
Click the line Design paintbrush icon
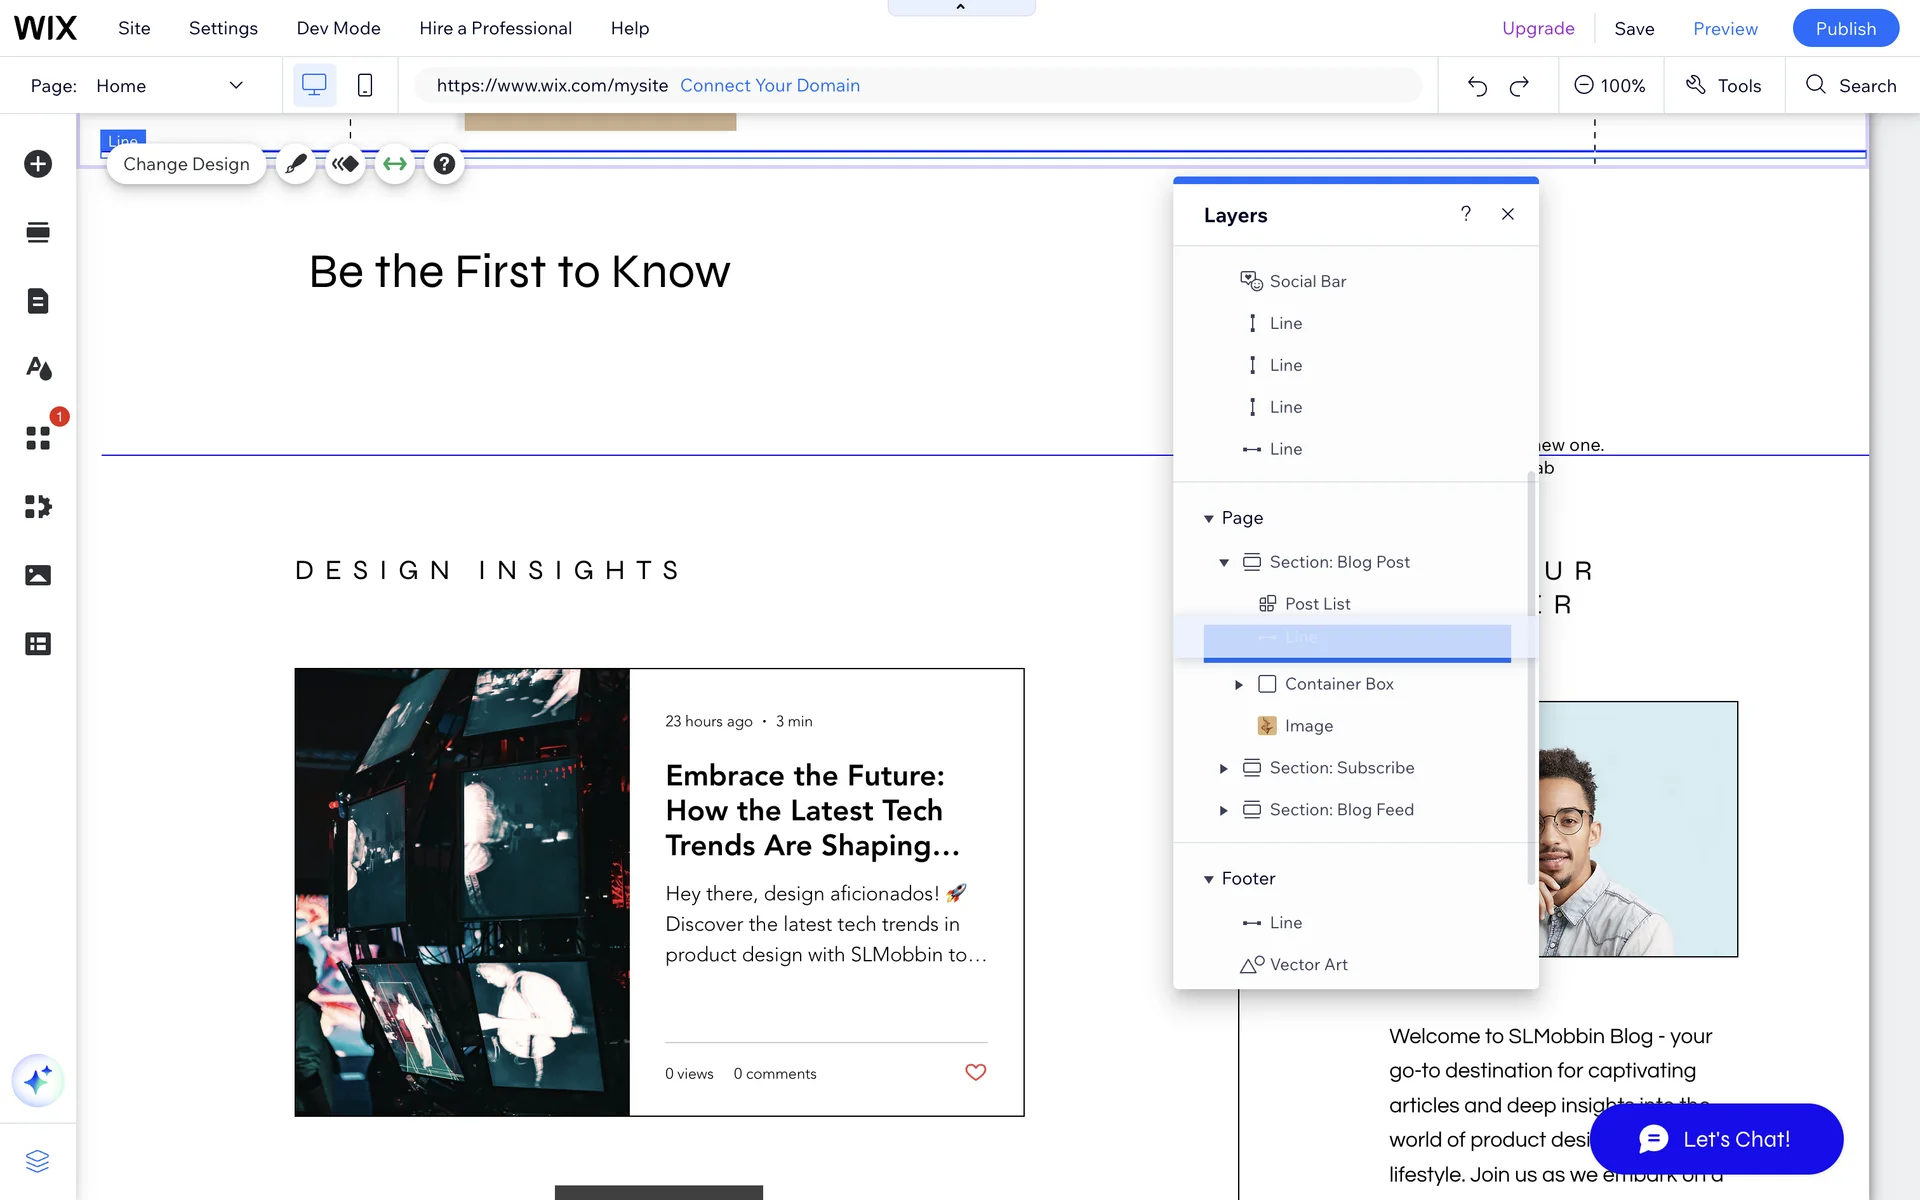296,164
